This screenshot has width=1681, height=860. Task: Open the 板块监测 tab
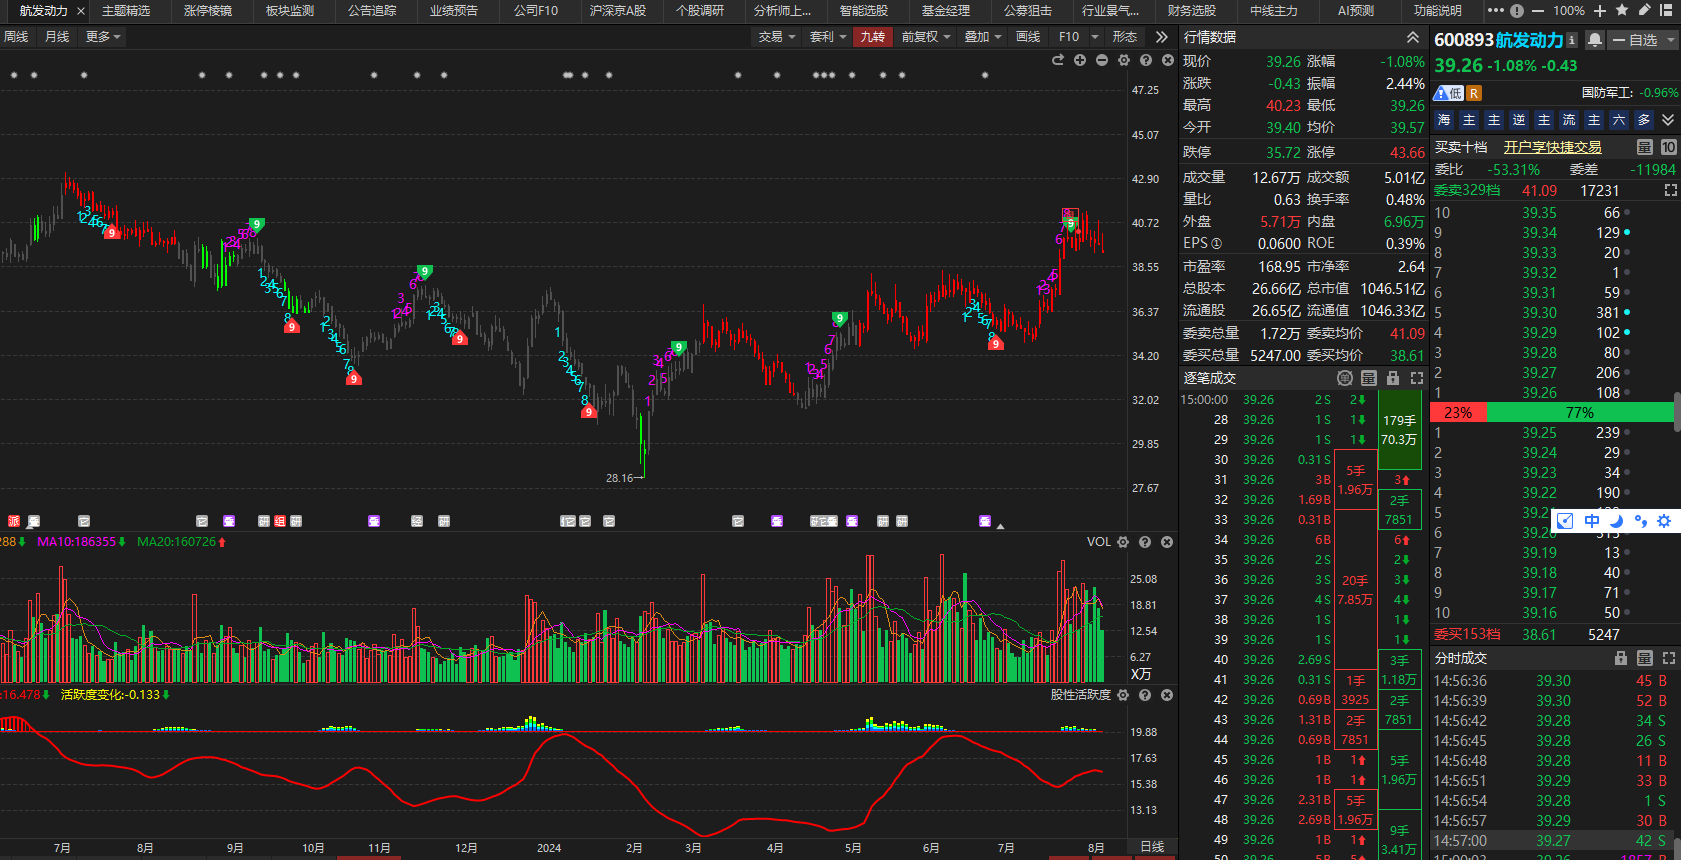(x=290, y=11)
